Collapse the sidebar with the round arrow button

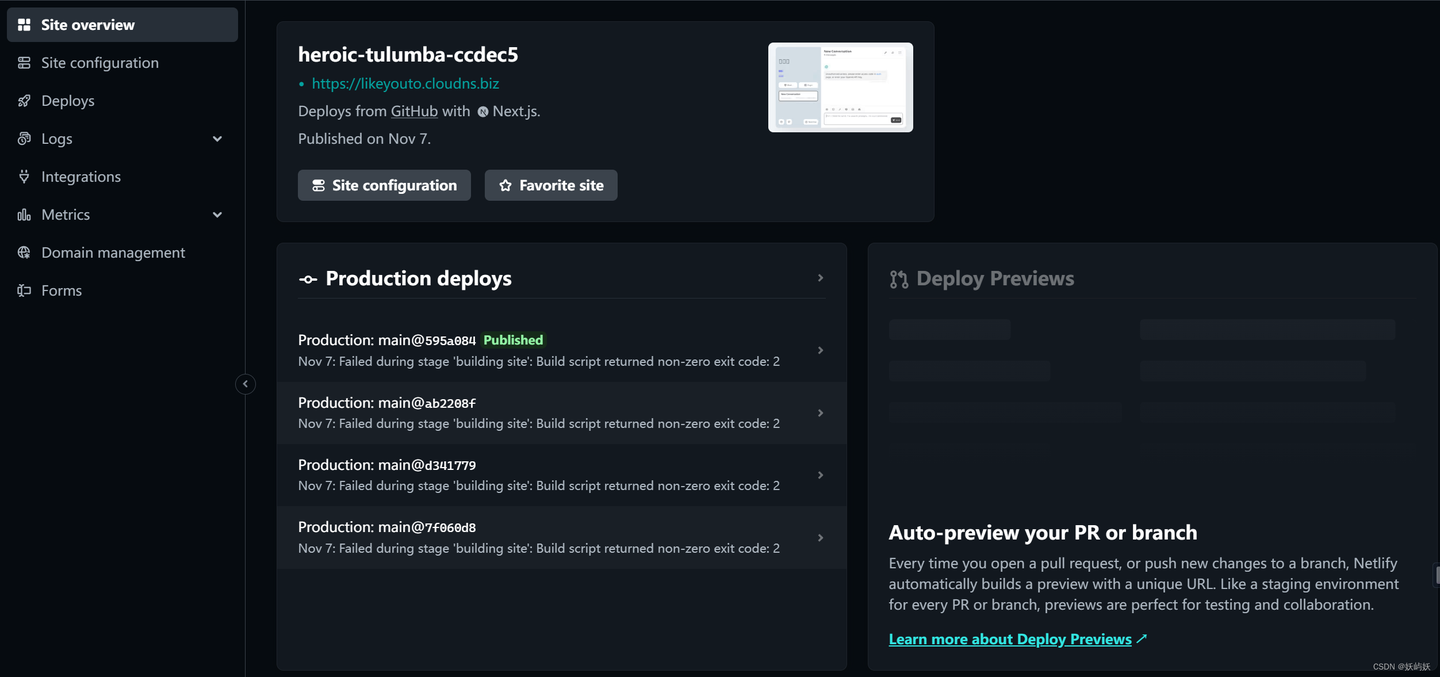[245, 384]
